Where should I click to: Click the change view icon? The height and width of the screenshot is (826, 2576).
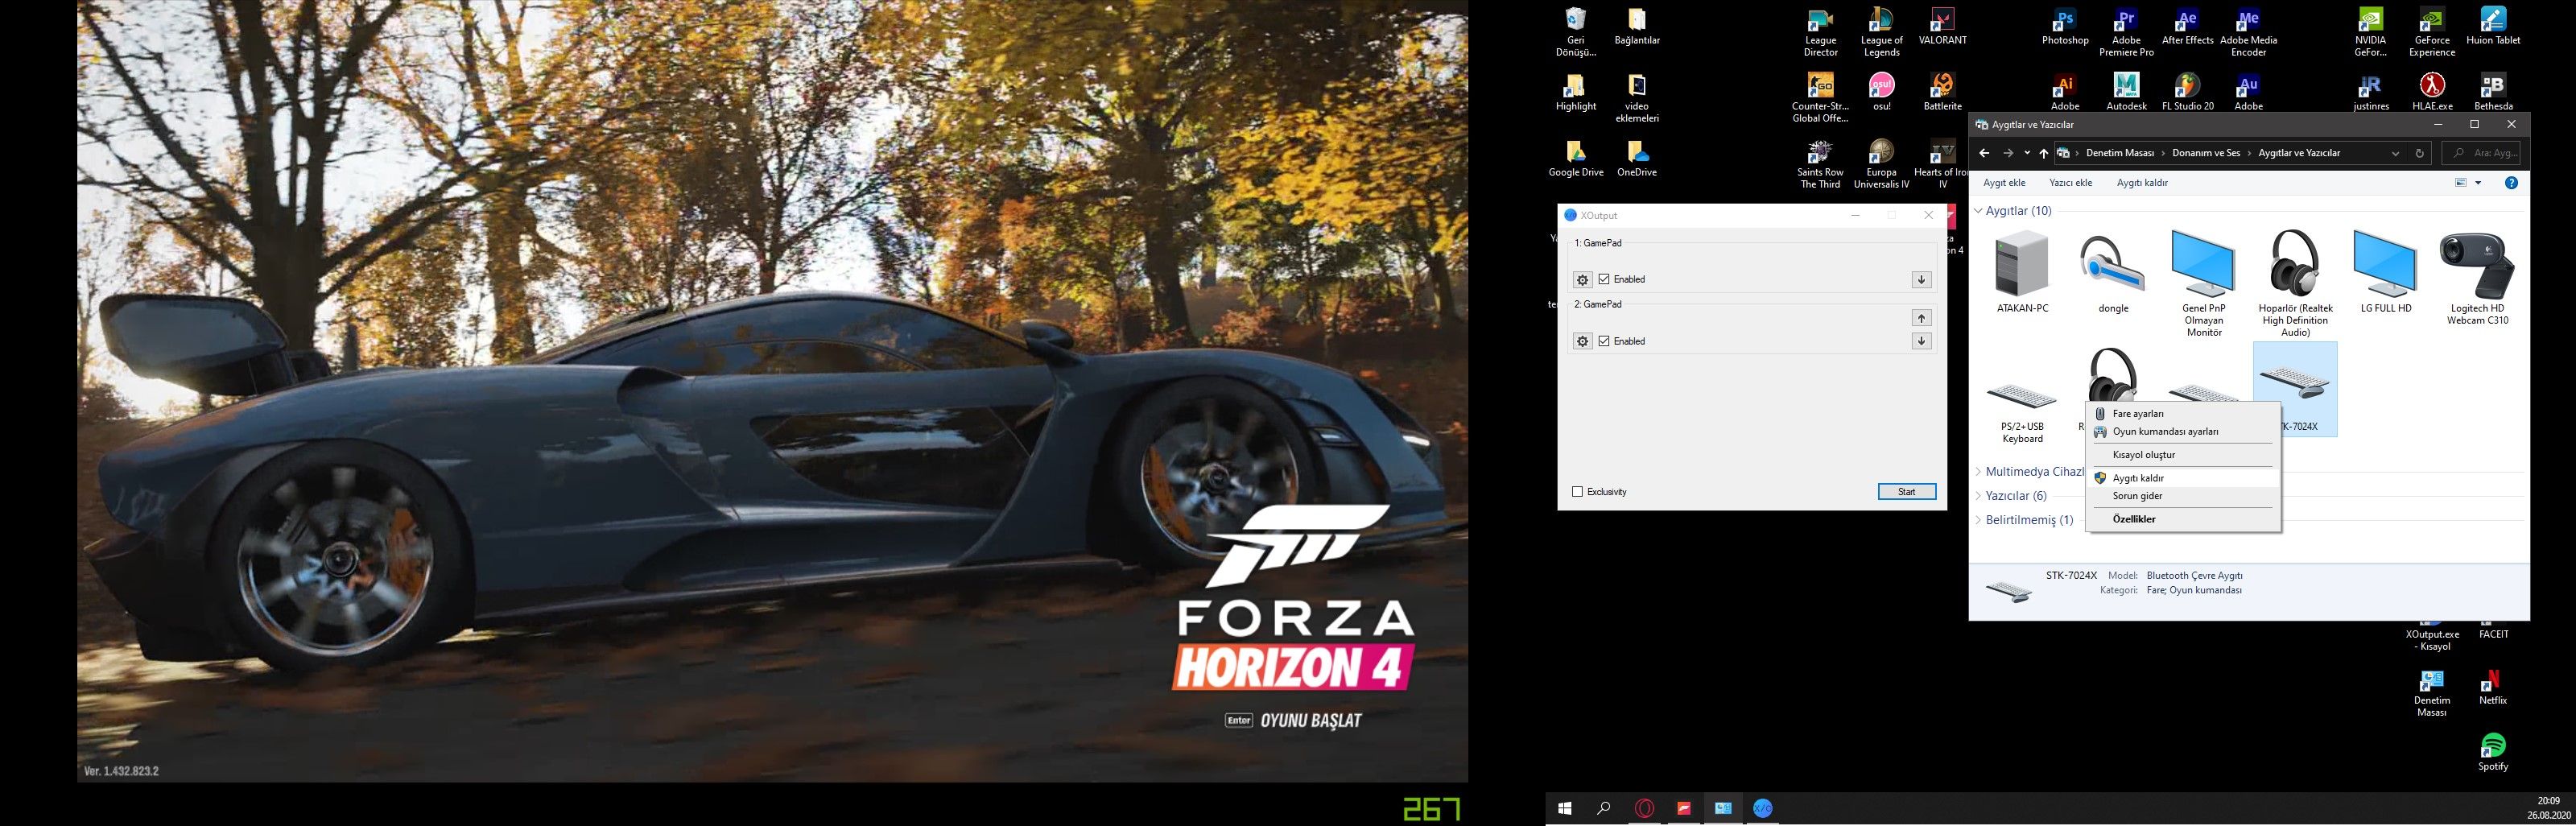2460,183
